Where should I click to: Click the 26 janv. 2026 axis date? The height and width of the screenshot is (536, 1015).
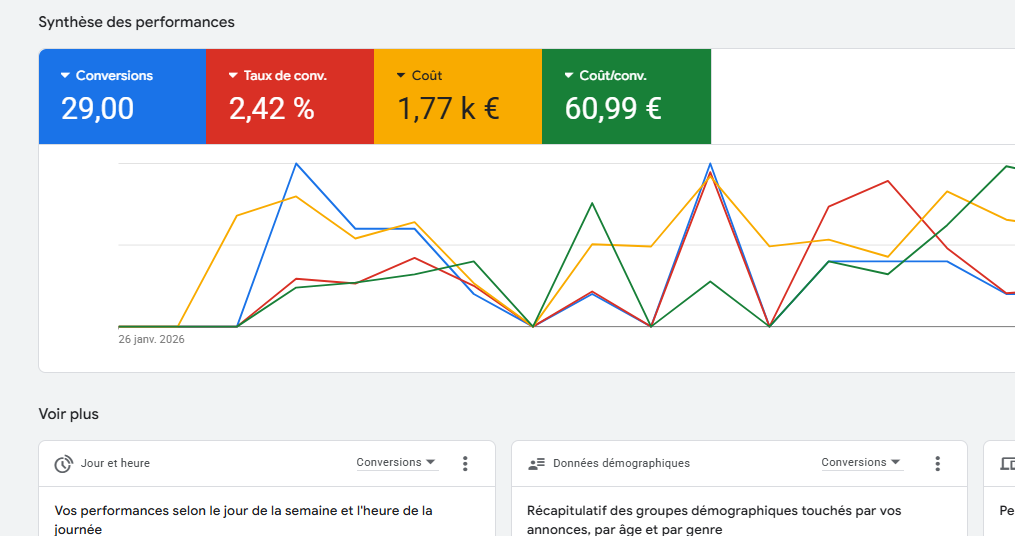151,339
